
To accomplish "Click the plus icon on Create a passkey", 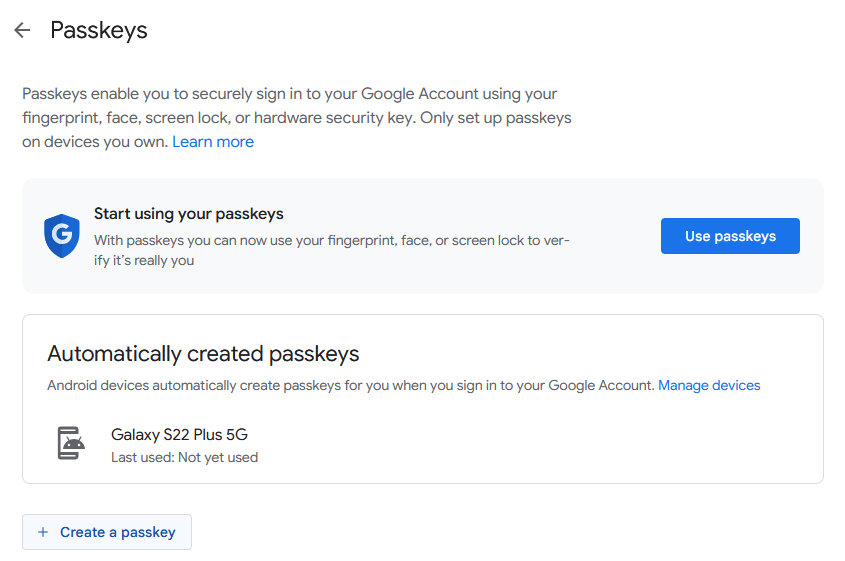I will pos(43,532).
